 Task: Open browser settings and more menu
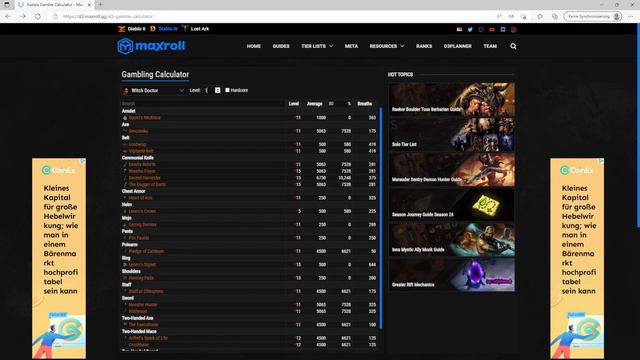click(x=631, y=16)
